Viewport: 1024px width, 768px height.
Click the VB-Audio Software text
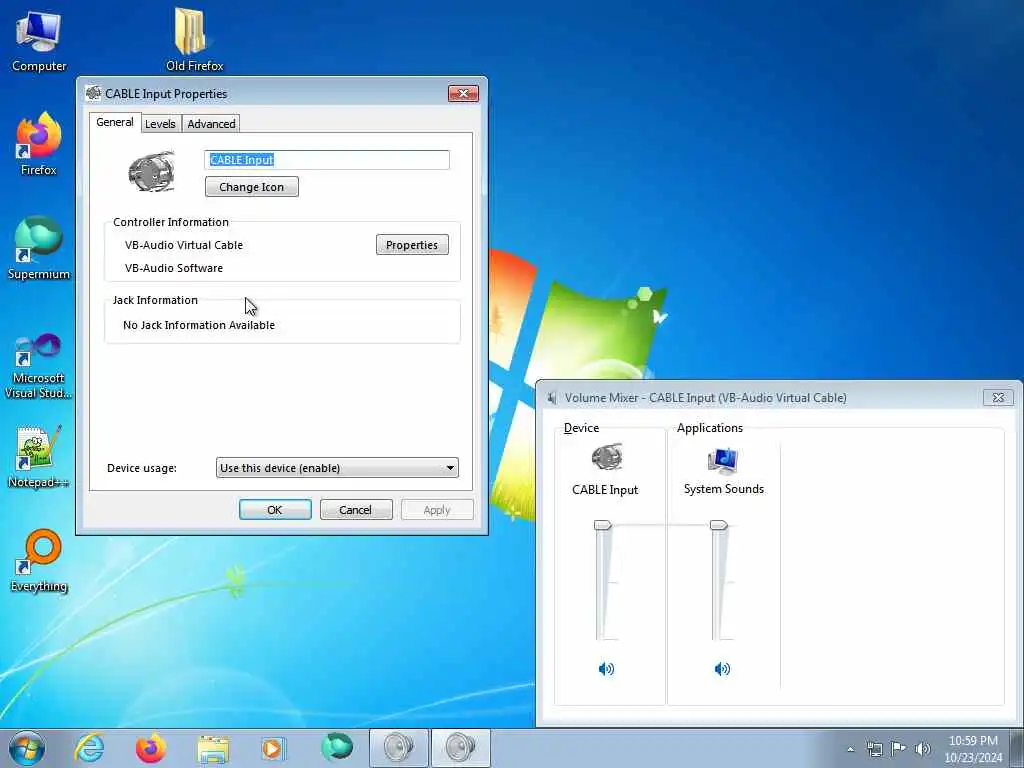click(174, 268)
